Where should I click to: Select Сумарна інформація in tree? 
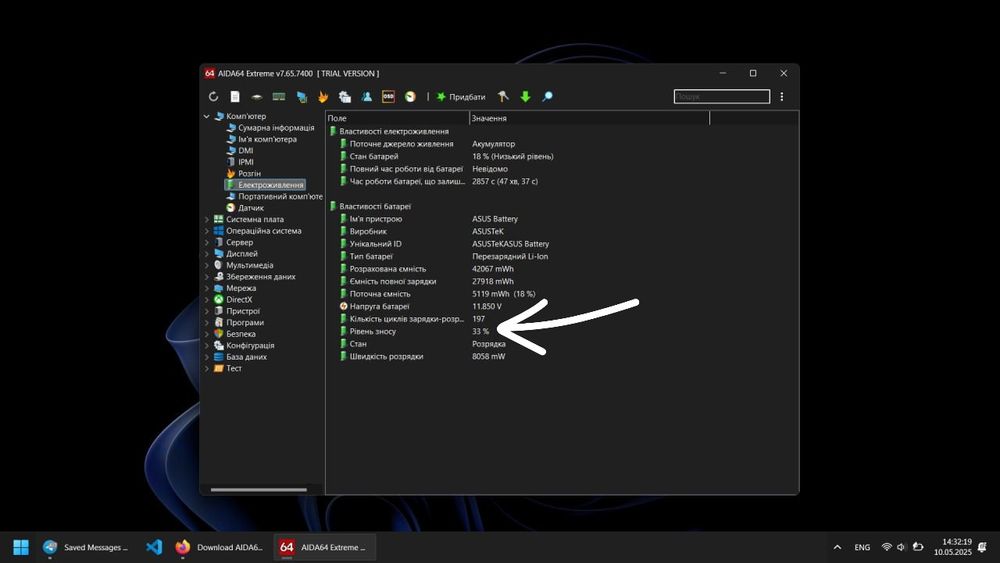click(270, 128)
